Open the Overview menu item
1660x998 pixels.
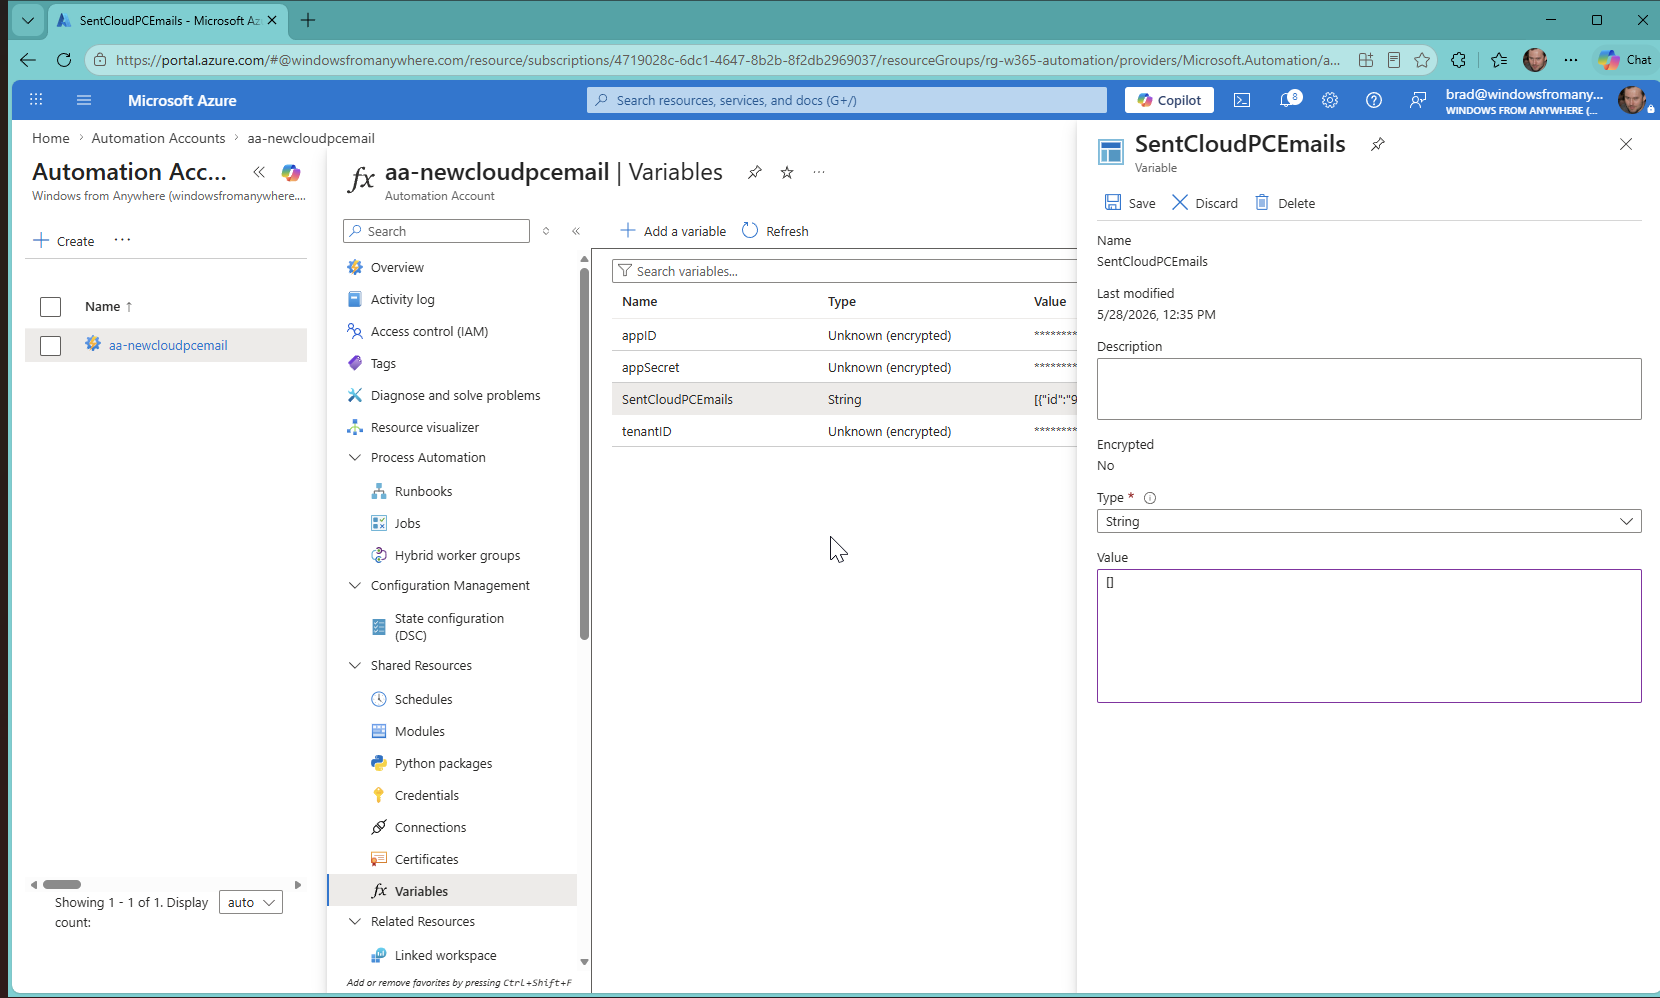coord(397,267)
